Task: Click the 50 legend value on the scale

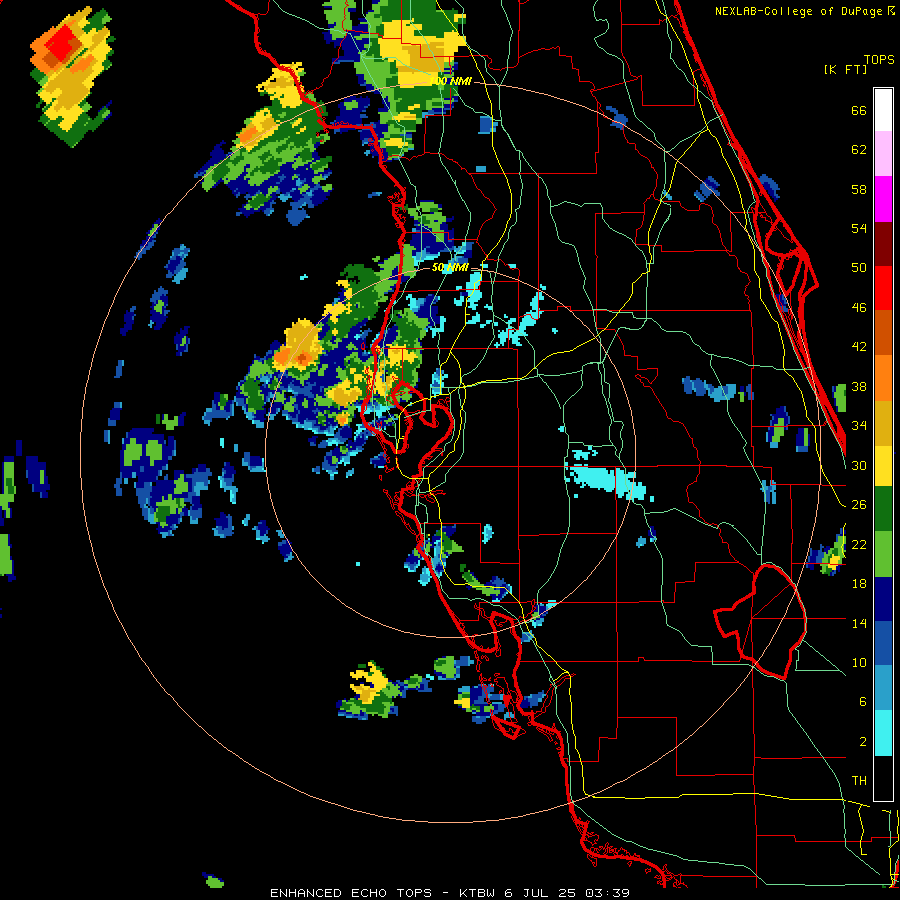Action: pos(859,267)
